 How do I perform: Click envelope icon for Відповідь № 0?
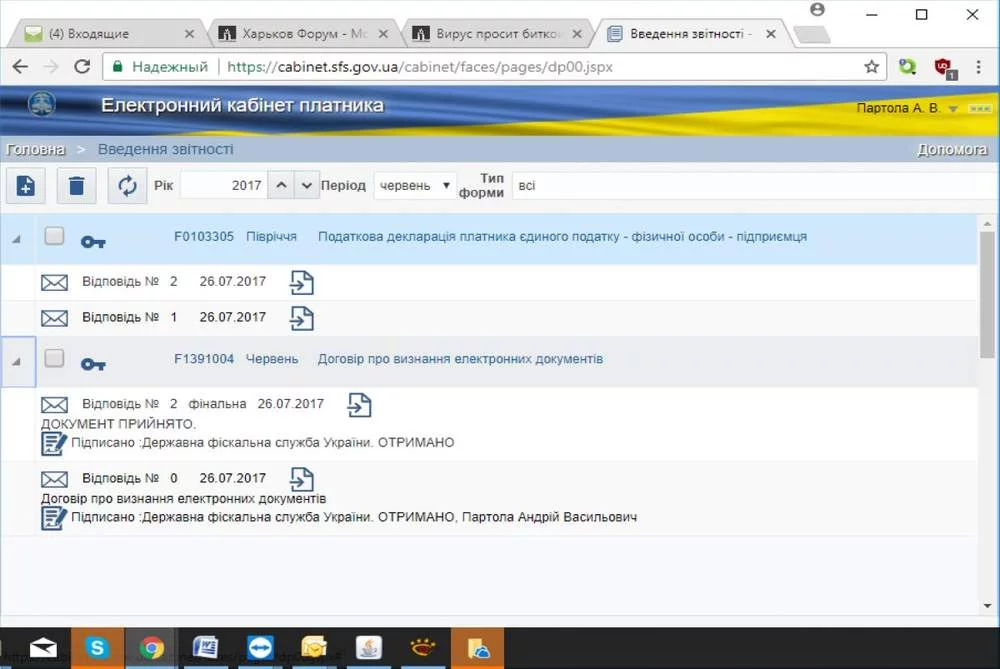pyautogui.click(x=54, y=479)
